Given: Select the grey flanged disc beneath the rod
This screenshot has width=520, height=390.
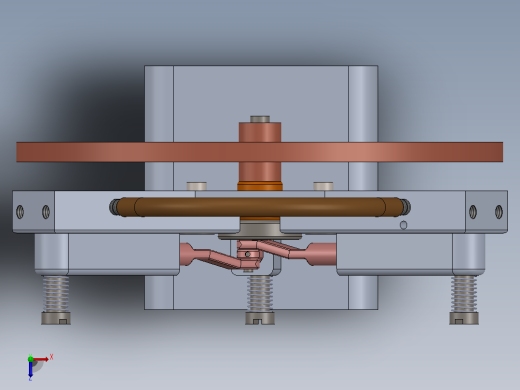Looking at the screenshot, I should tap(260, 231).
